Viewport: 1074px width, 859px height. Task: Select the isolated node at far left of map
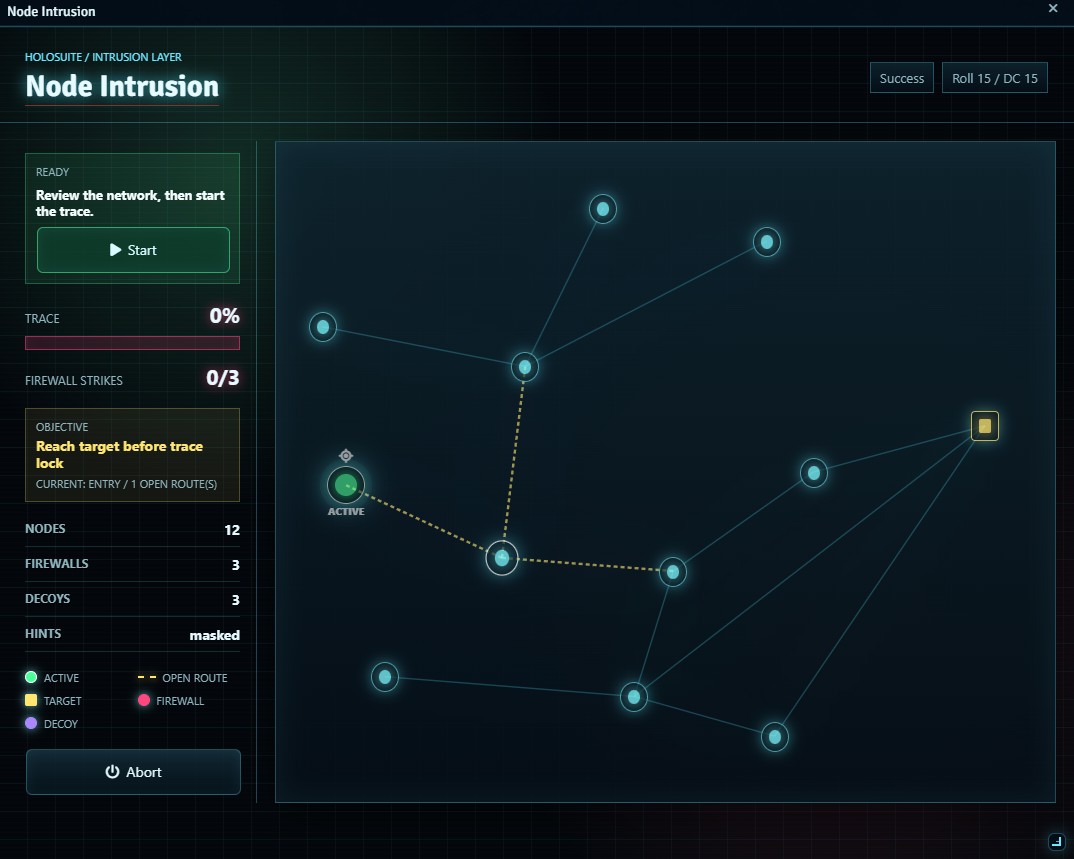point(323,327)
